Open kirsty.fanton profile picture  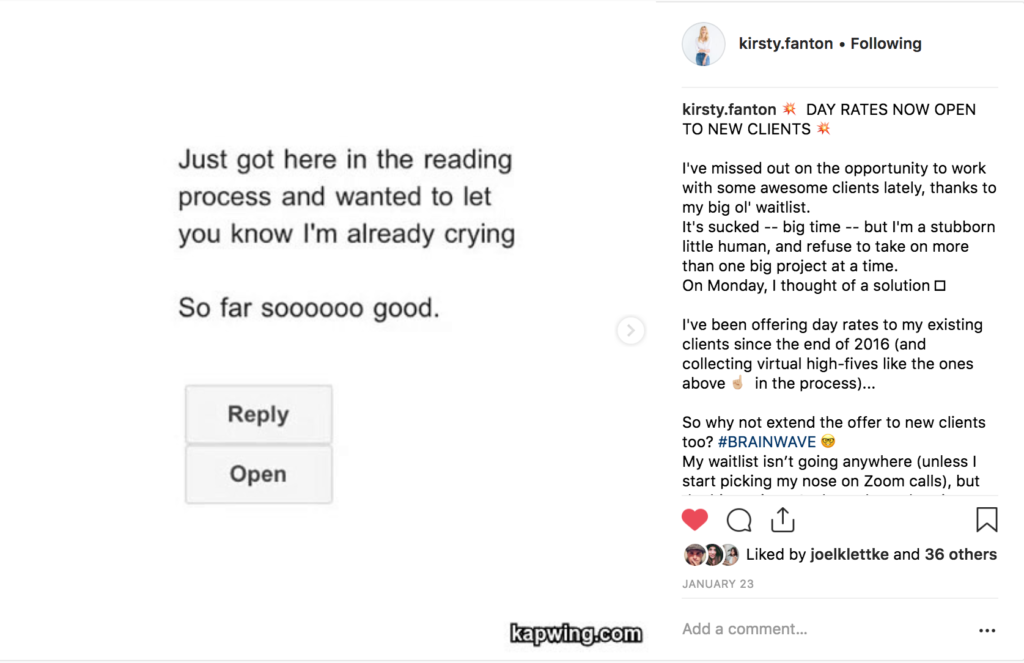coord(703,44)
